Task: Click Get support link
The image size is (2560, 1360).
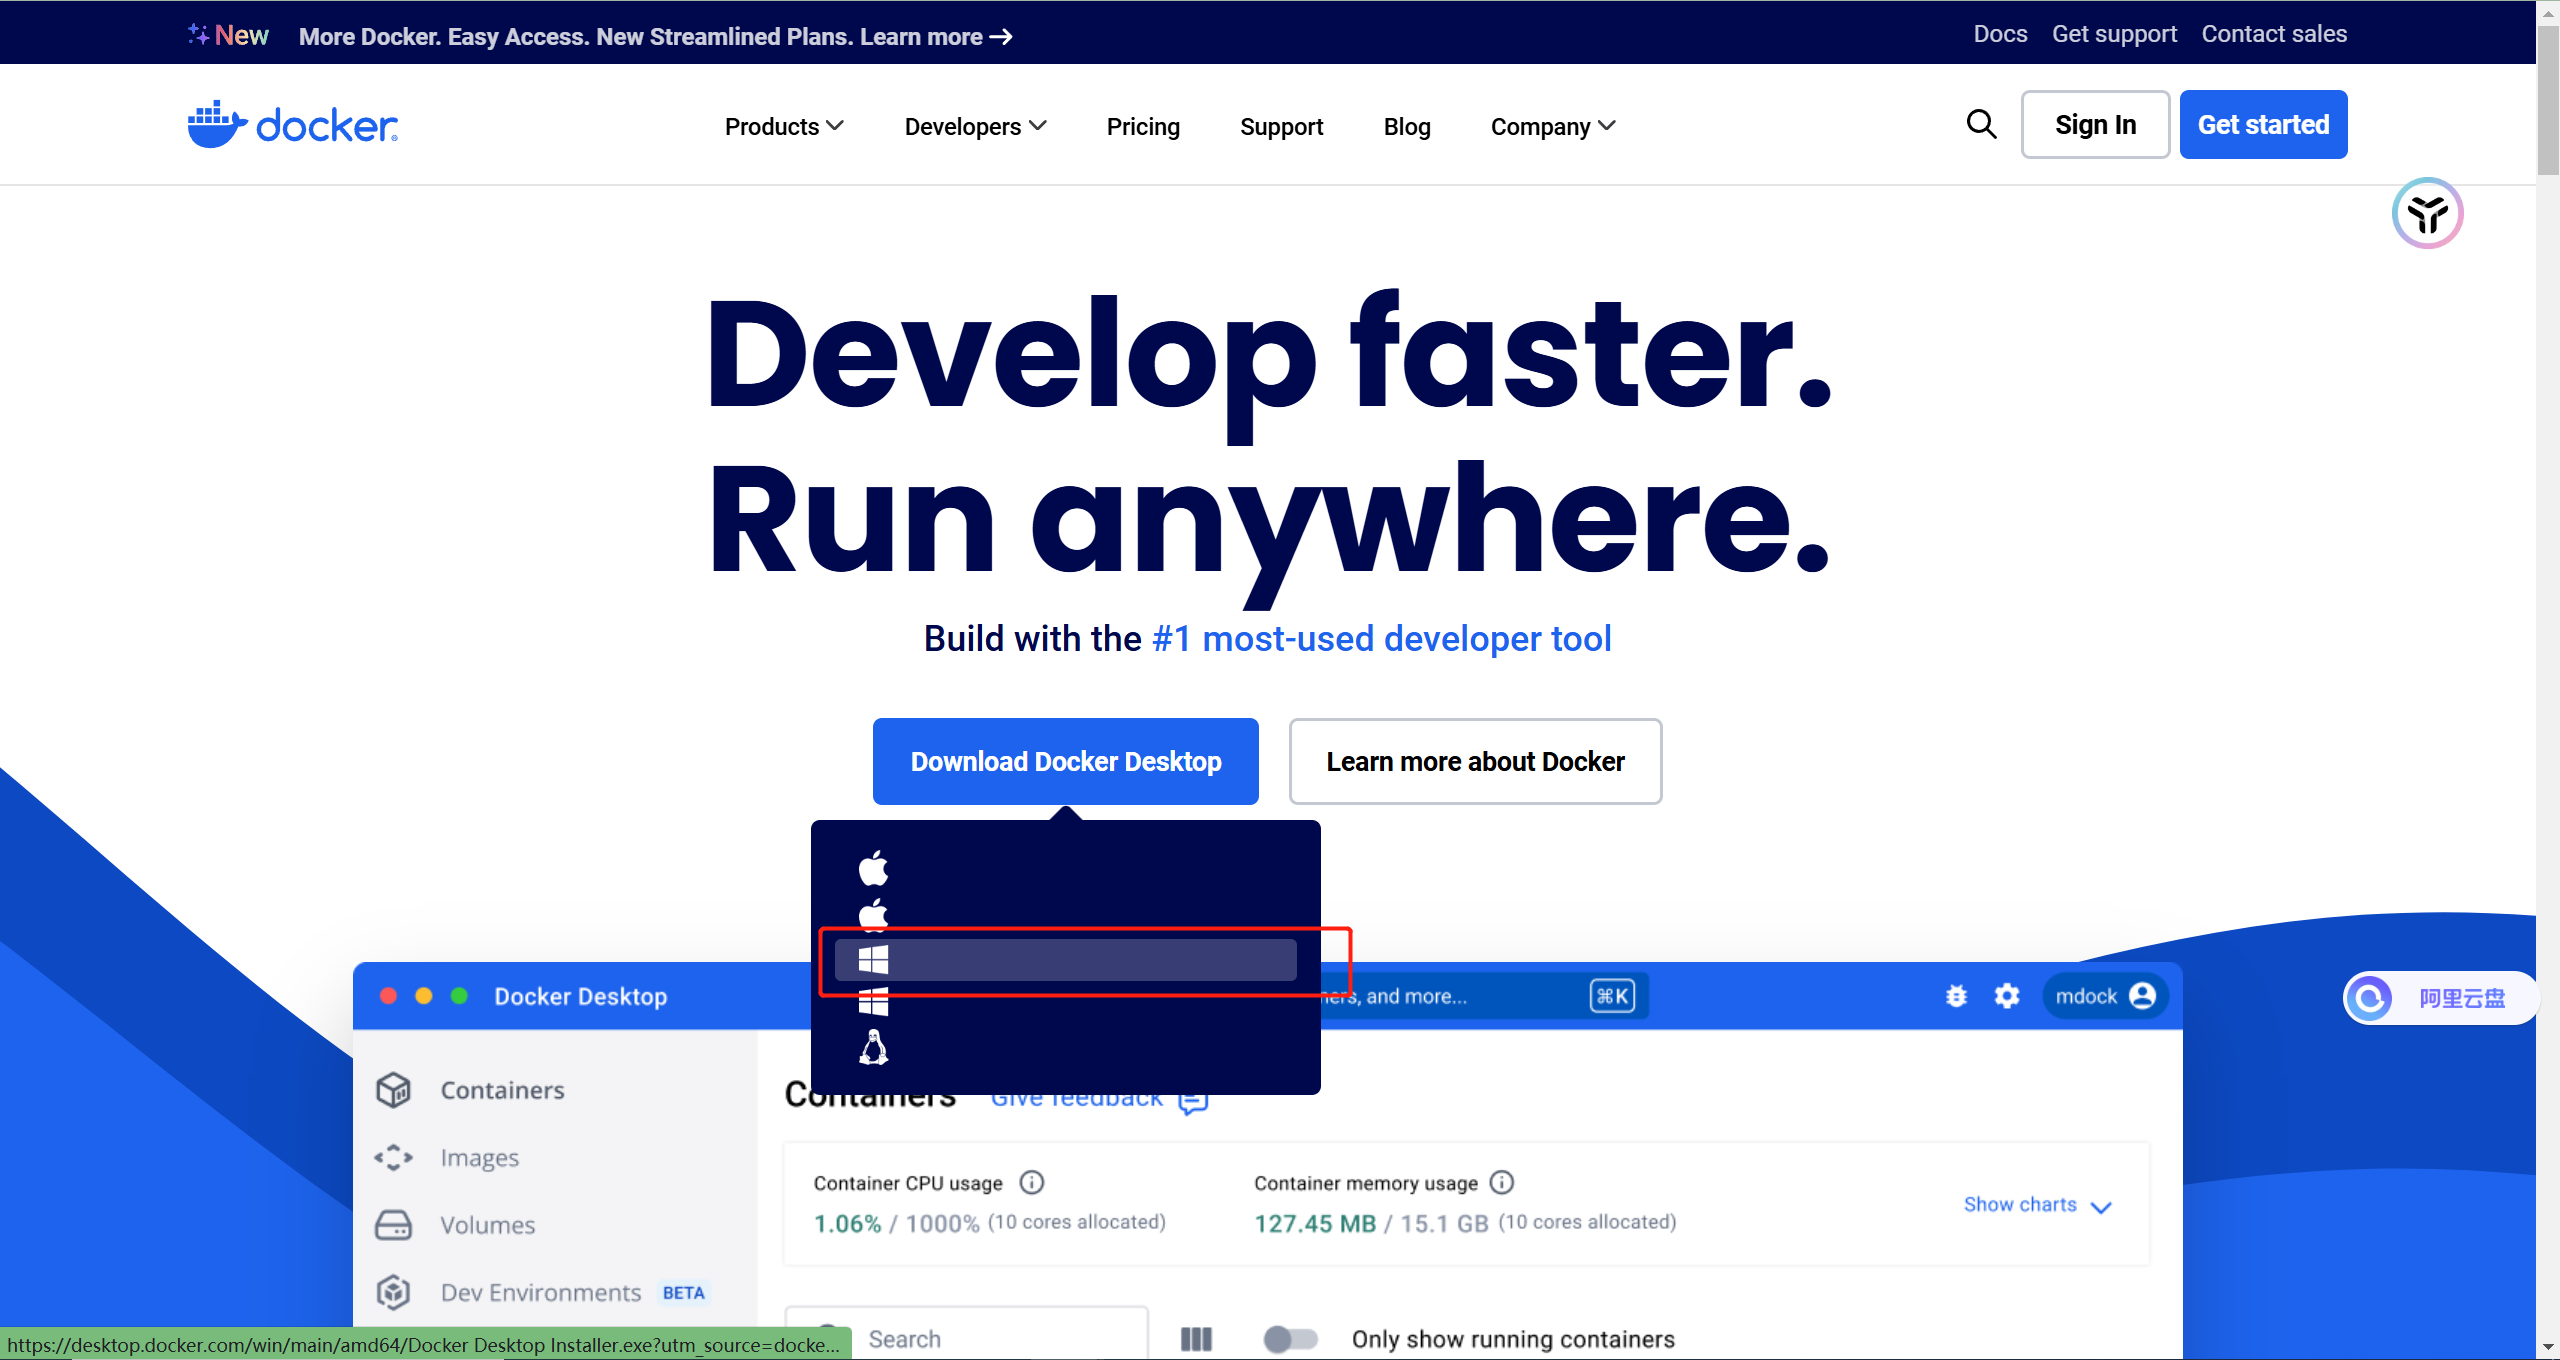Action: [x=2114, y=34]
